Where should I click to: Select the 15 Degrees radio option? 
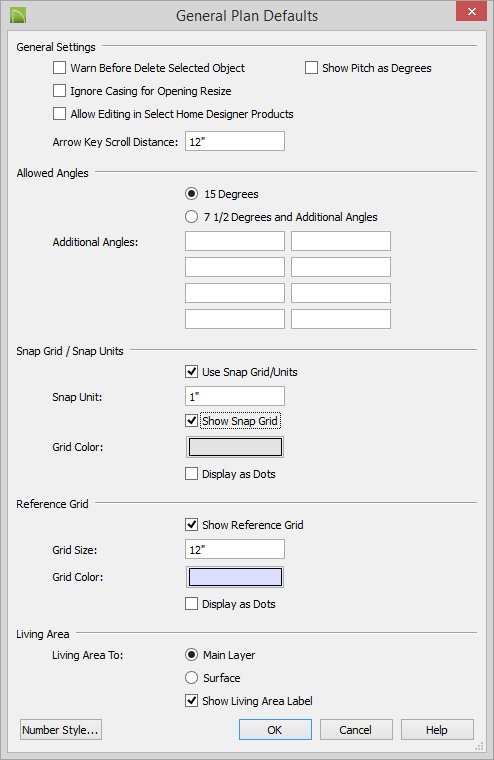[191, 194]
